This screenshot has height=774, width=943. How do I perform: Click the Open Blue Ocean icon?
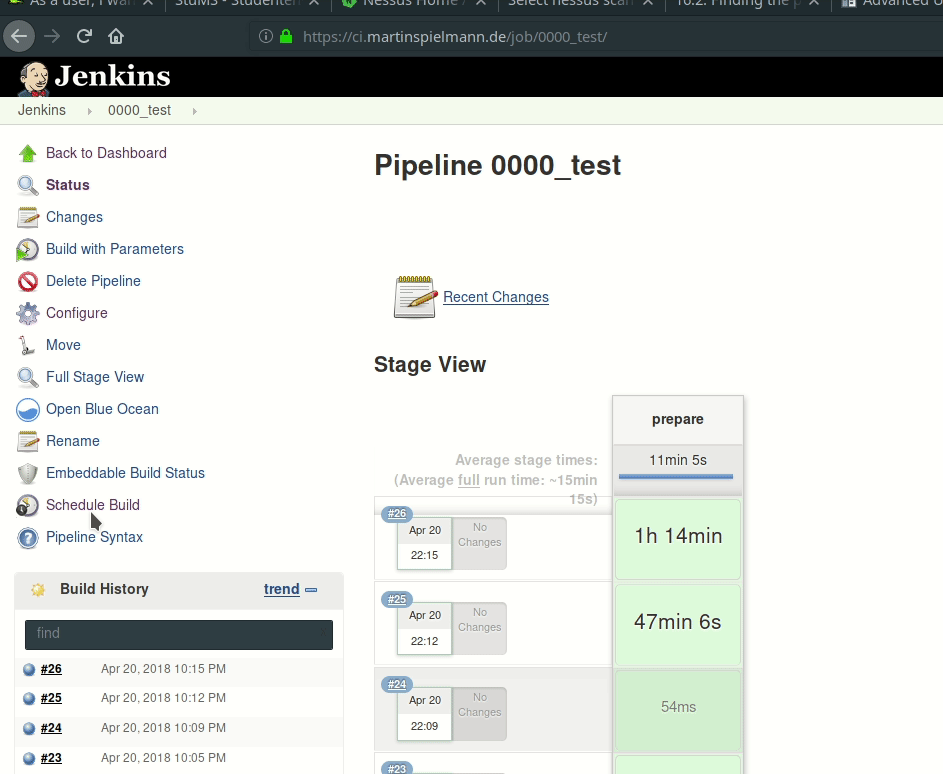[x=28, y=409]
